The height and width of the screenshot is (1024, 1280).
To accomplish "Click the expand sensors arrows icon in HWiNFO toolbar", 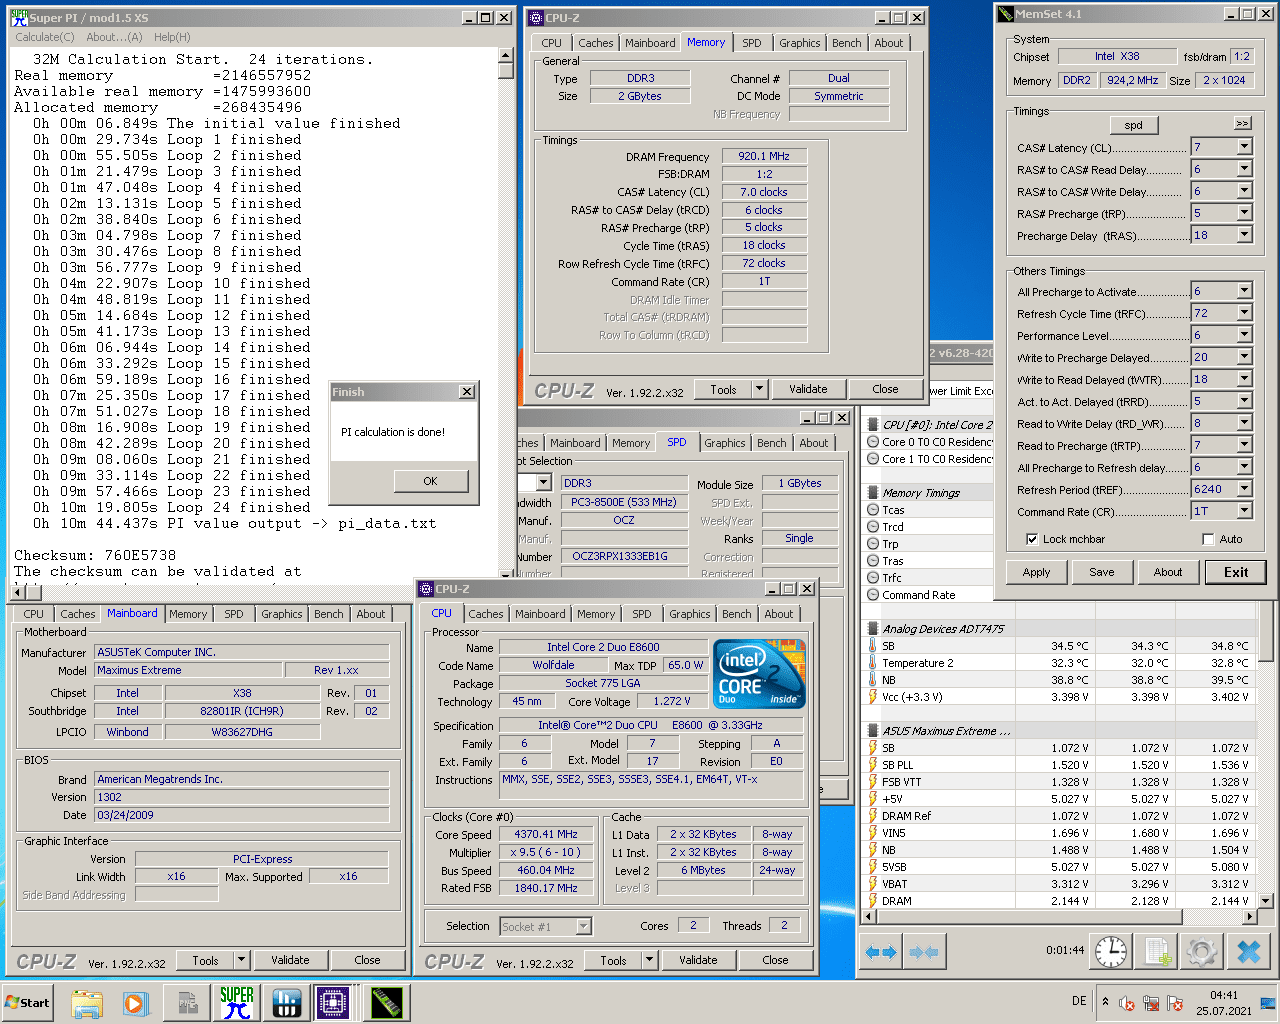I will click(881, 952).
